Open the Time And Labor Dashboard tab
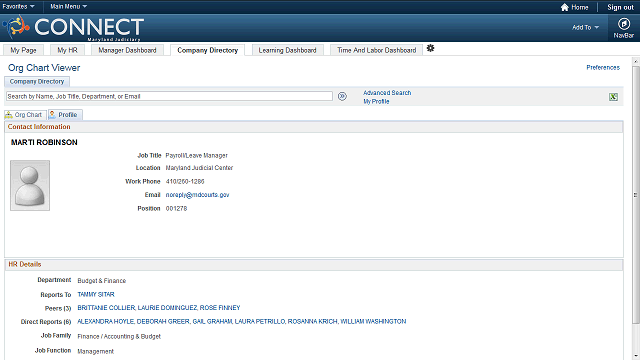Image resolution: width=640 pixels, height=360 pixels. coord(376,50)
